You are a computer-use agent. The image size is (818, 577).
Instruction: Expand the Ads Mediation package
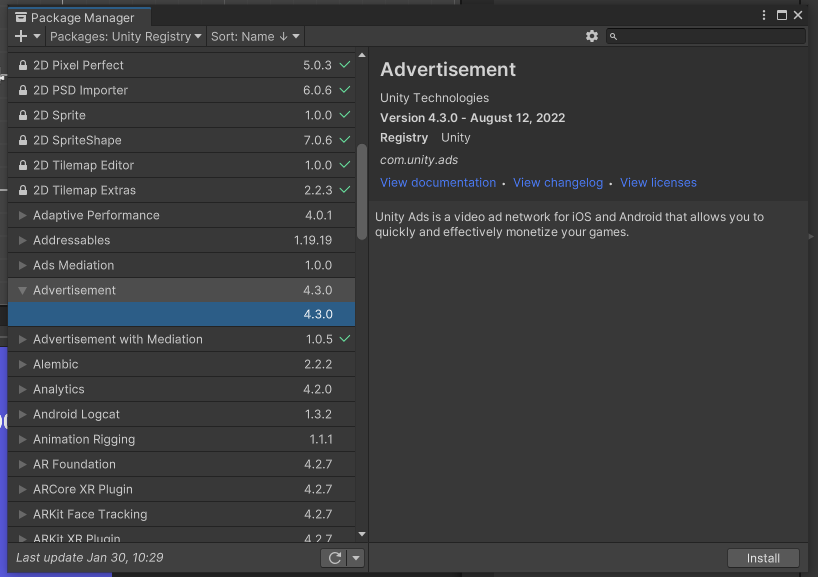22,266
